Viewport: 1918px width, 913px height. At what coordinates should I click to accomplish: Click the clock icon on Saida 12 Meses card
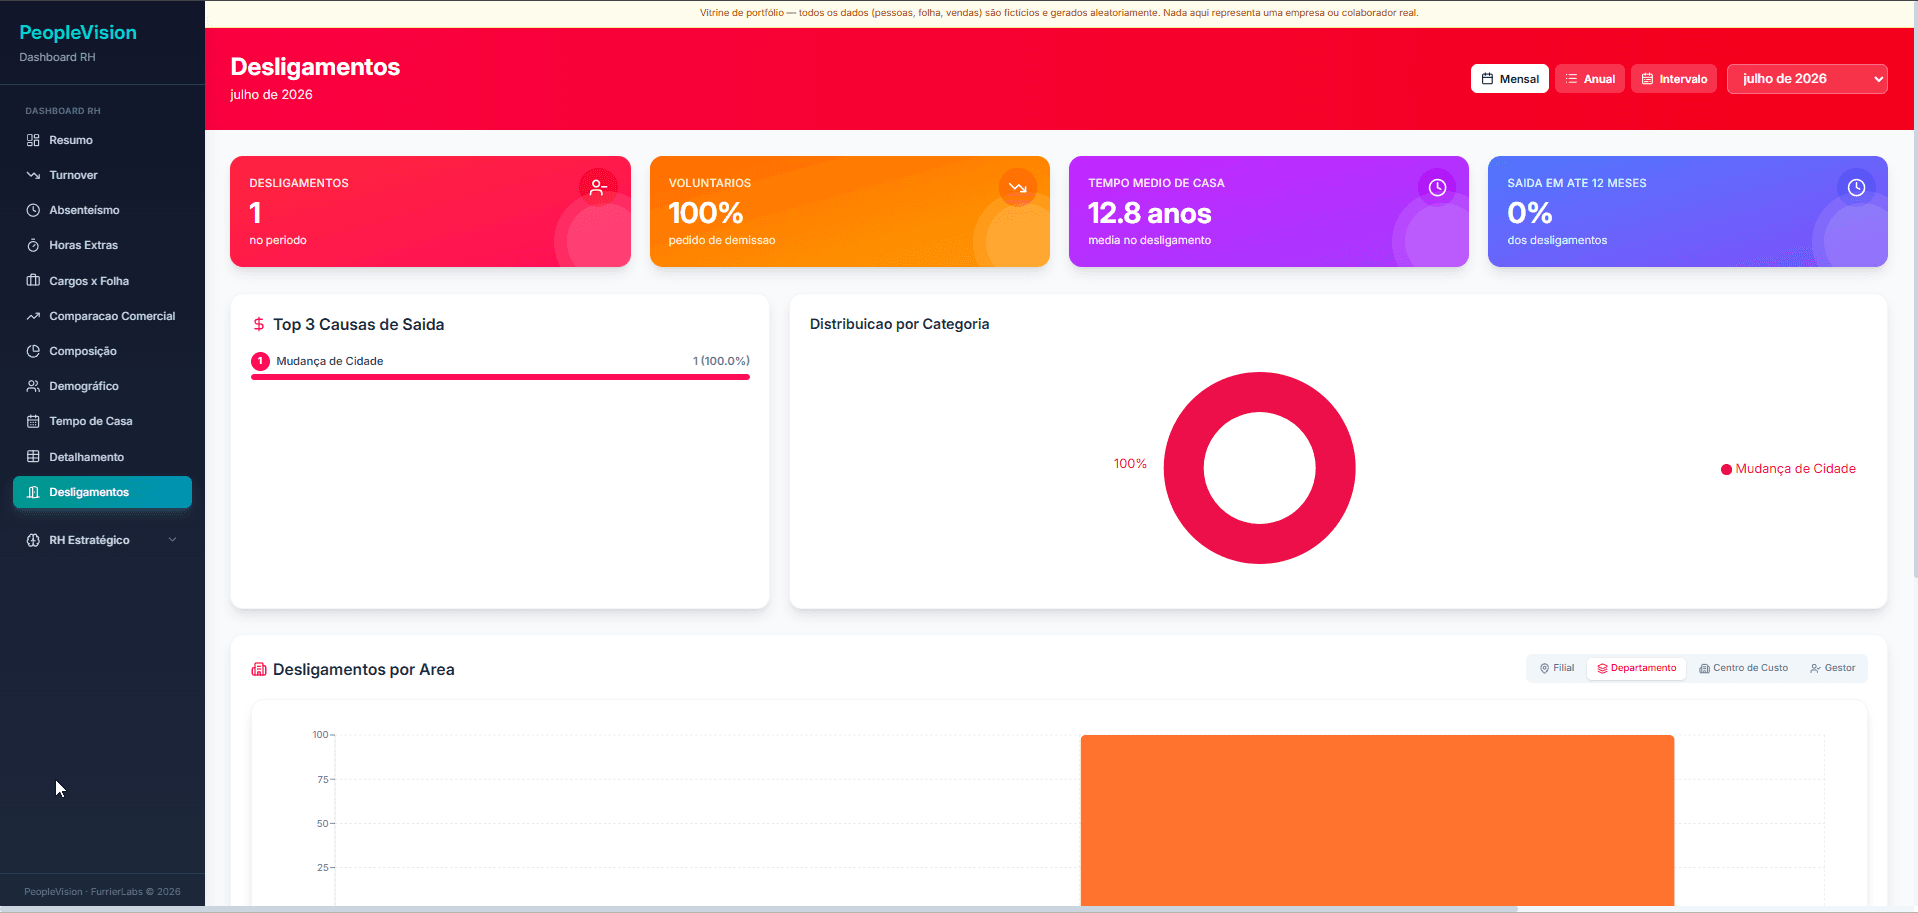pyautogui.click(x=1856, y=187)
